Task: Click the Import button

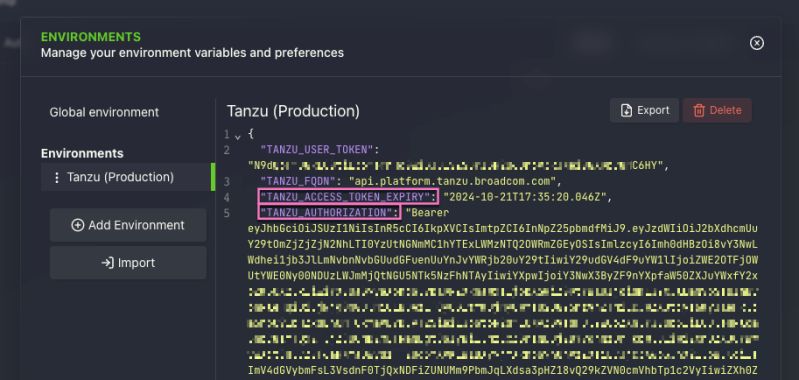Action: pyautogui.click(x=128, y=263)
